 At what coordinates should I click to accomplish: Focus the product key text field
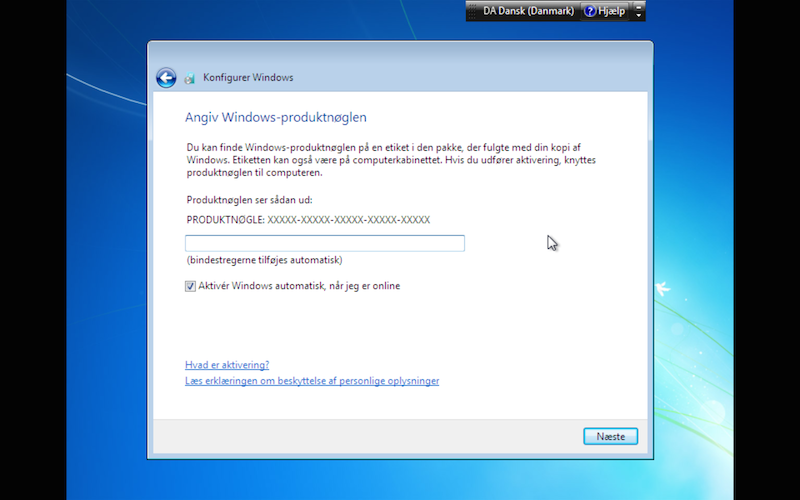[324, 243]
